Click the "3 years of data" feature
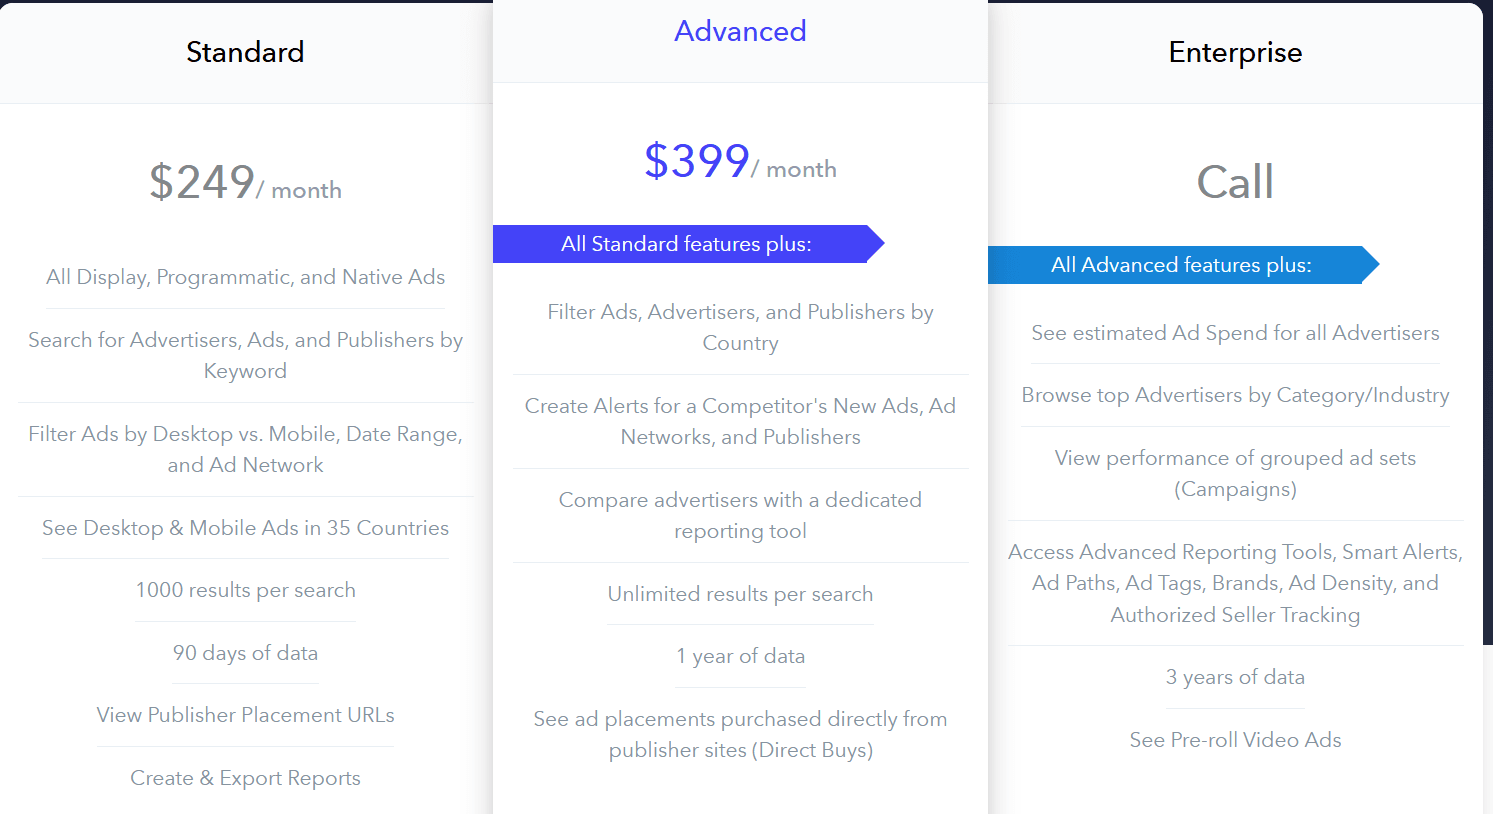 pyautogui.click(x=1235, y=677)
